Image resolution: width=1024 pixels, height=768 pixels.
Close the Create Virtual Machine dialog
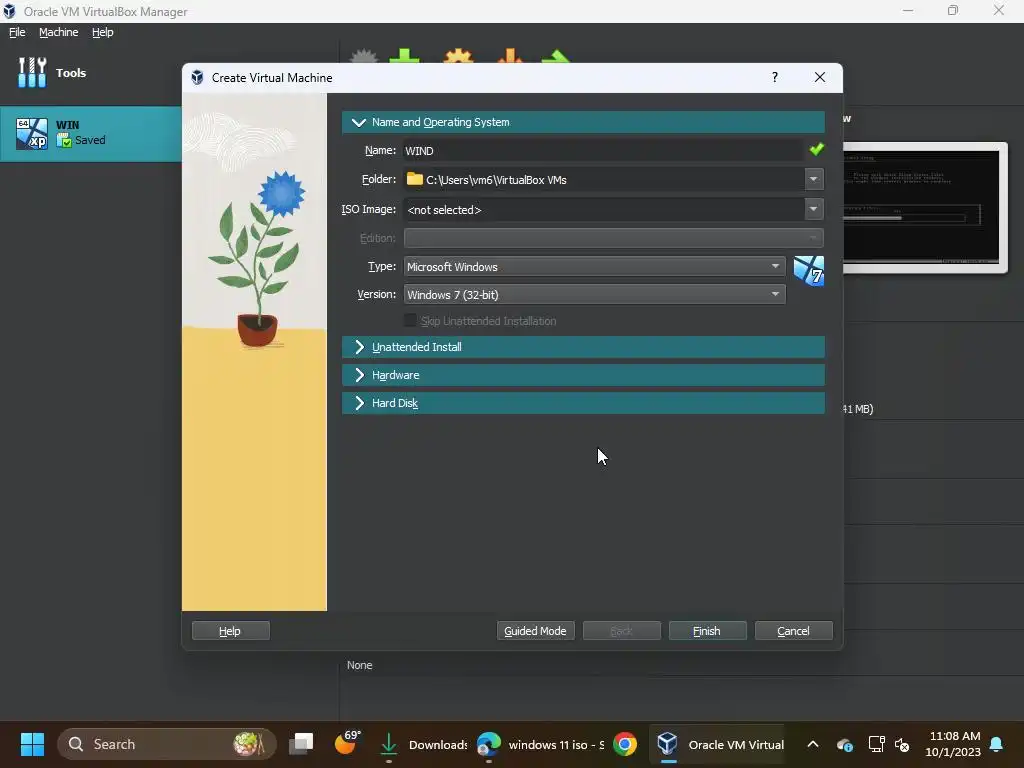(x=820, y=77)
